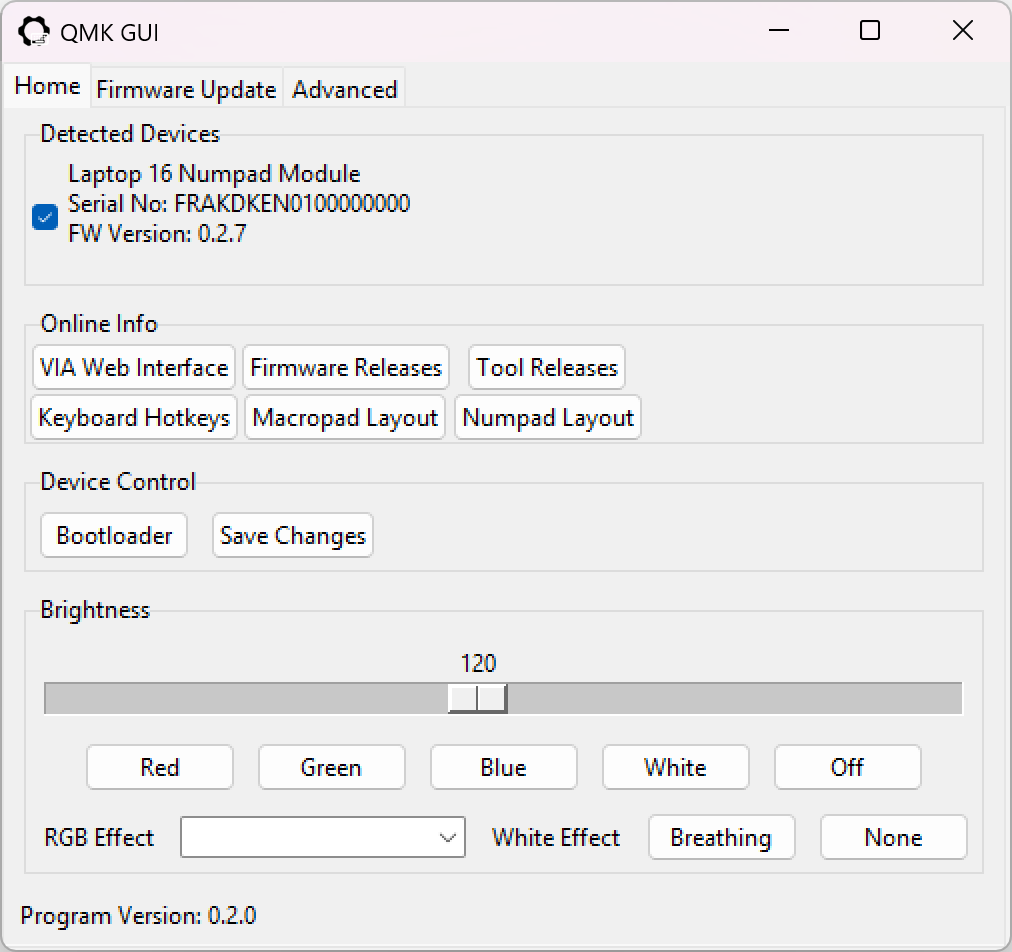Click the brightness slider handle at 120
This screenshot has width=1012, height=952.
[x=478, y=698]
